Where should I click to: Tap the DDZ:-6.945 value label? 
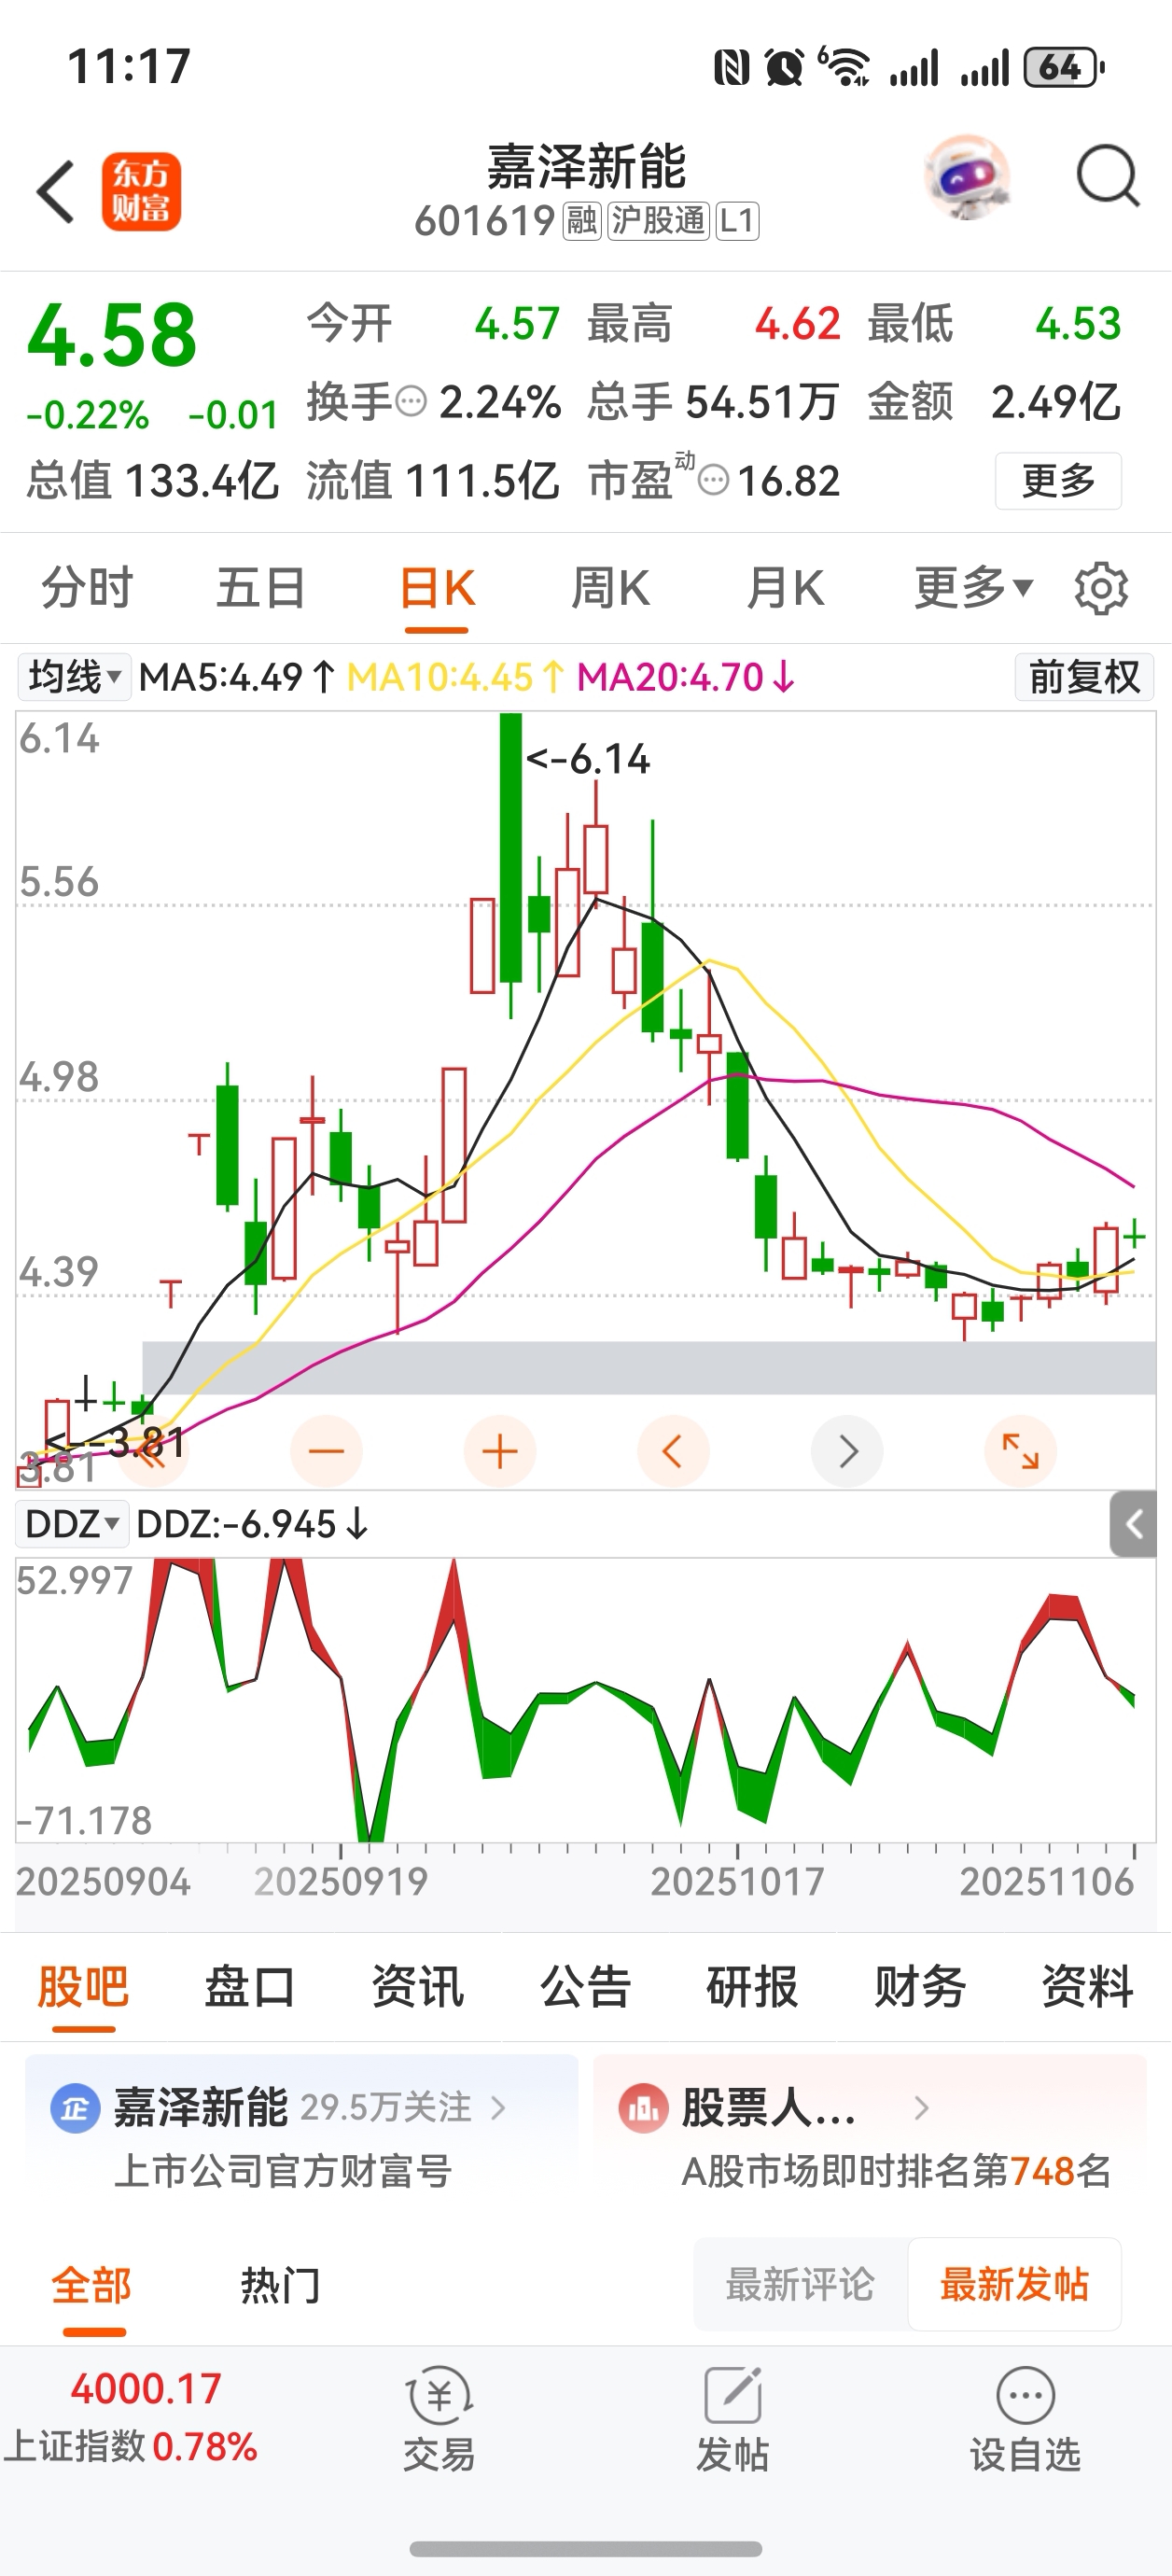point(253,1525)
